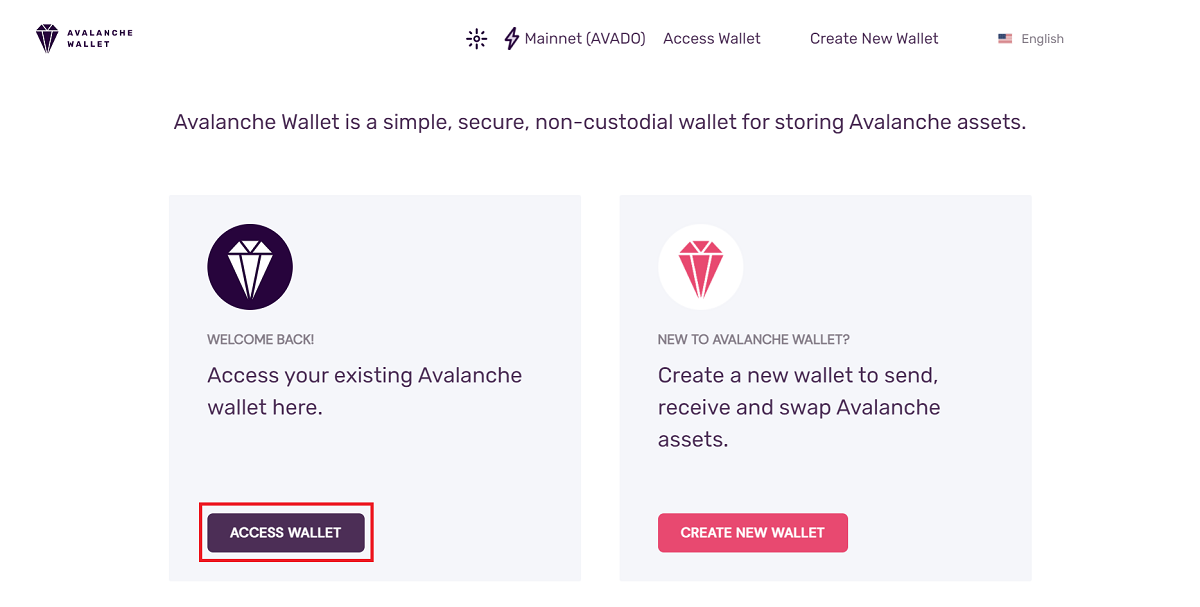This screenshot has height=607, width=1200.
Task: Click the dark purple diamond icon
Action: tap(250, 267)
